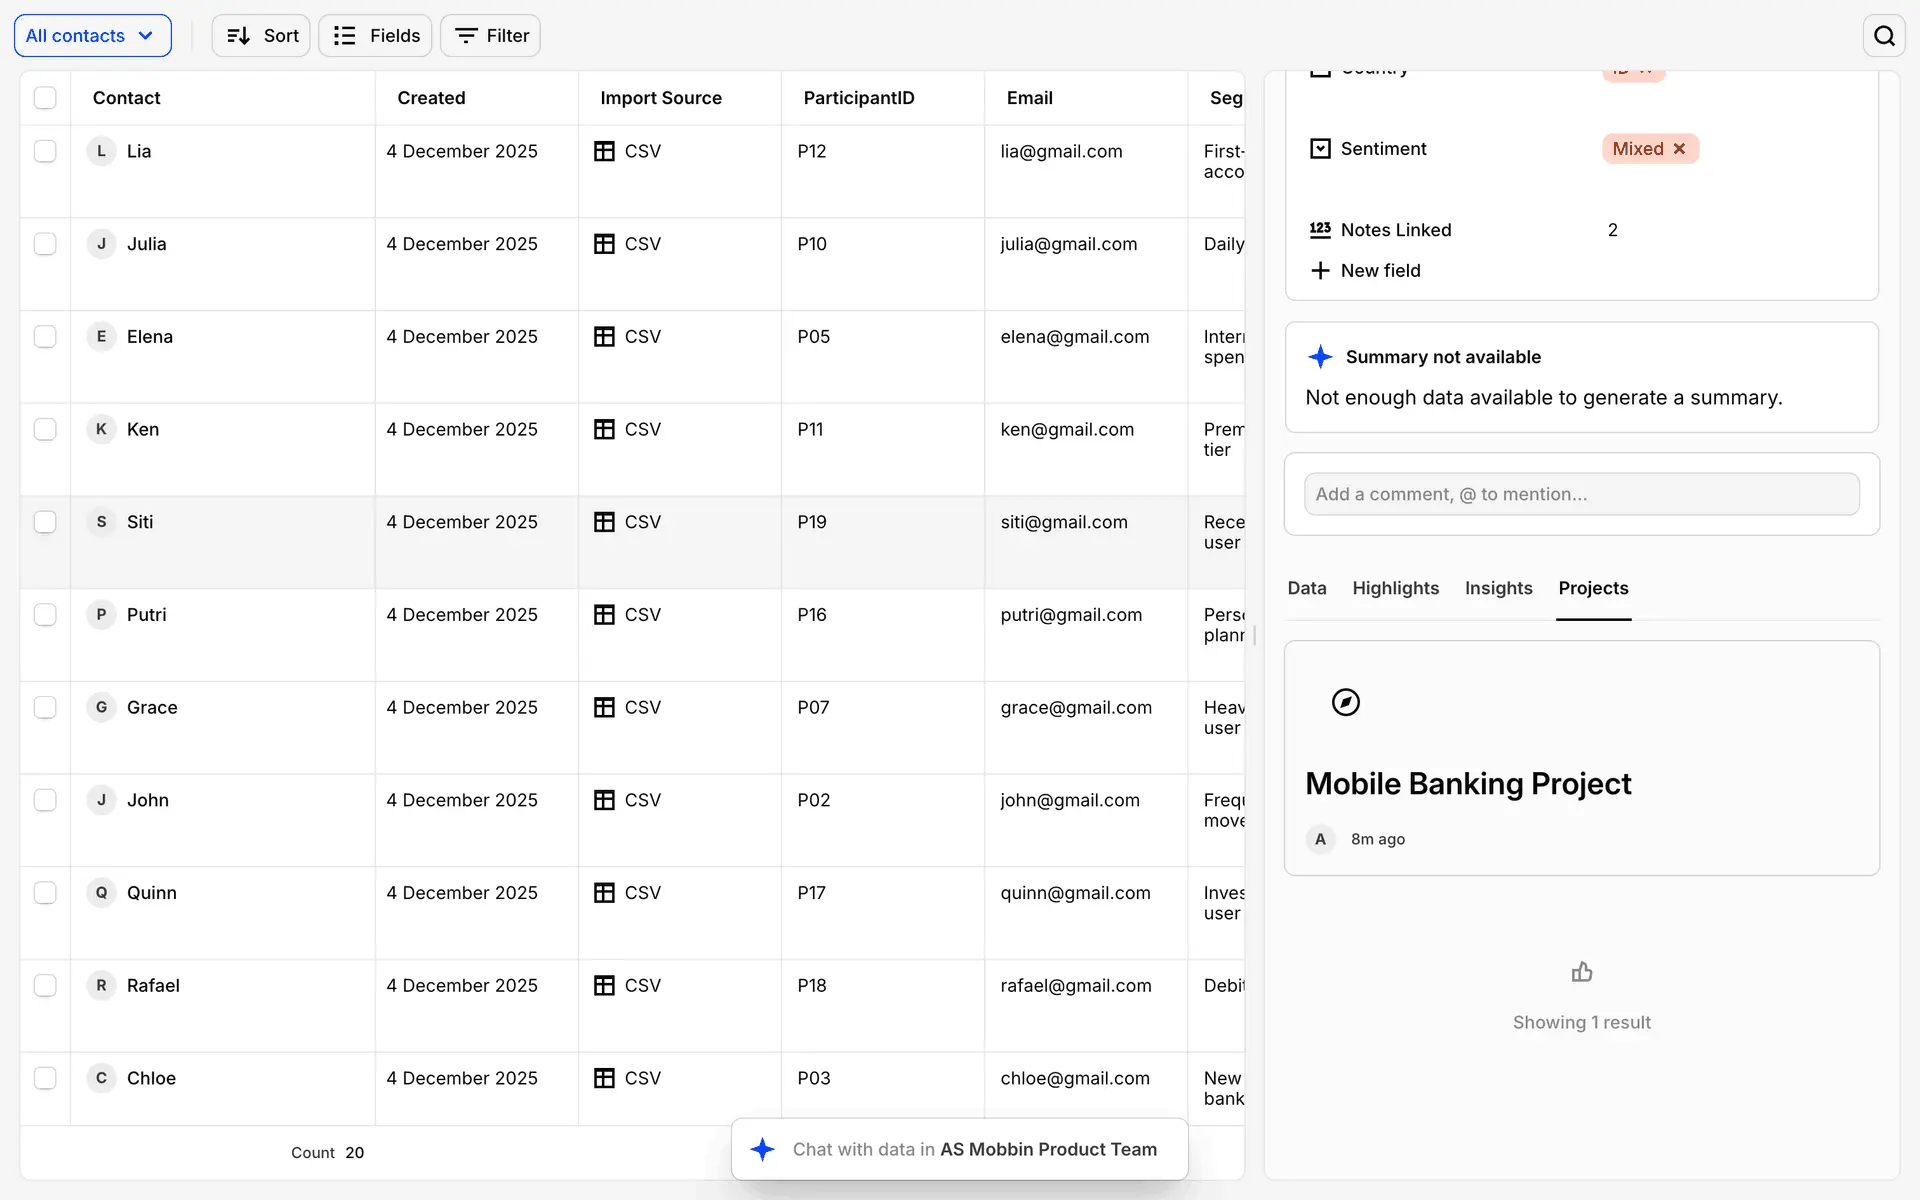
Task: Open the Fields menu
Action: click(x=375, y=36)
